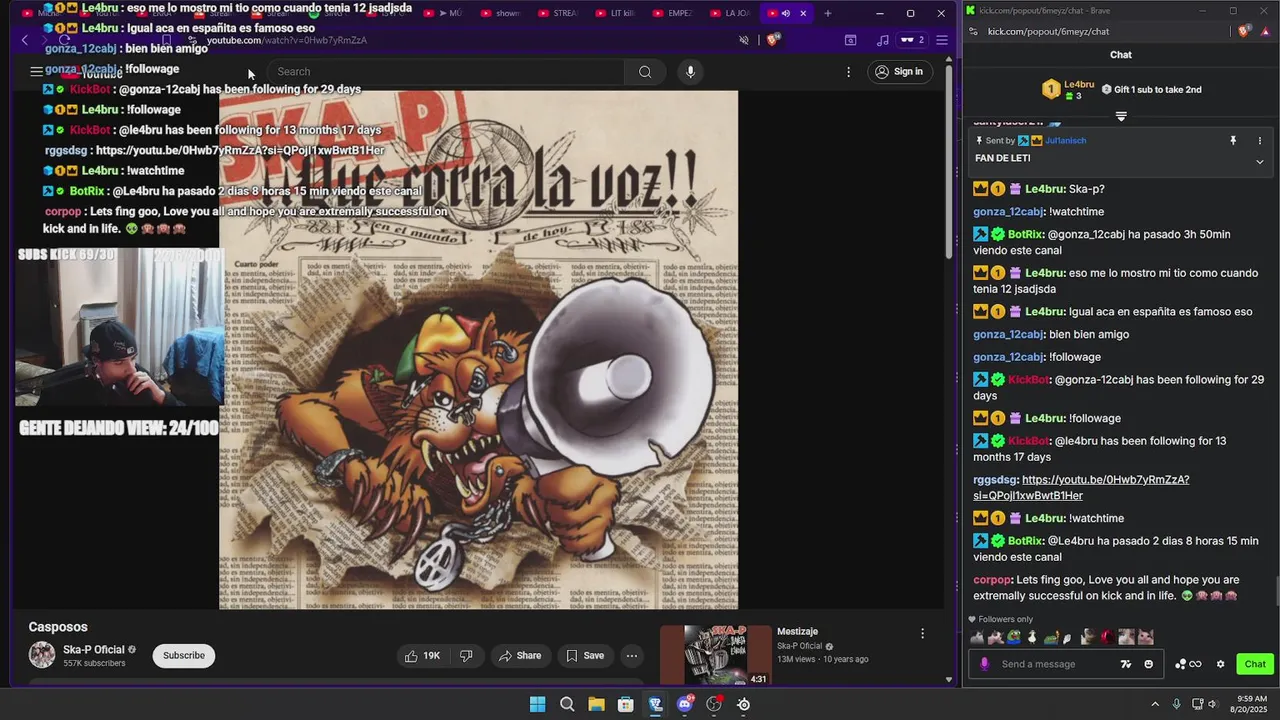
Task: Dislike the Casposos video
Action: [x=466, y=656]
